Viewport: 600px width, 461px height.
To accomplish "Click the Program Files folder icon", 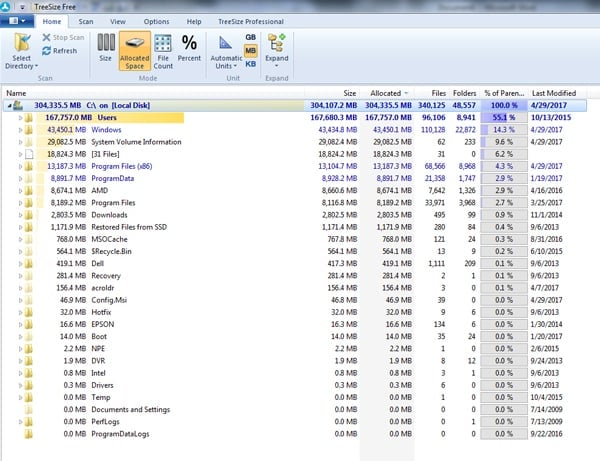I will [29, 203].
